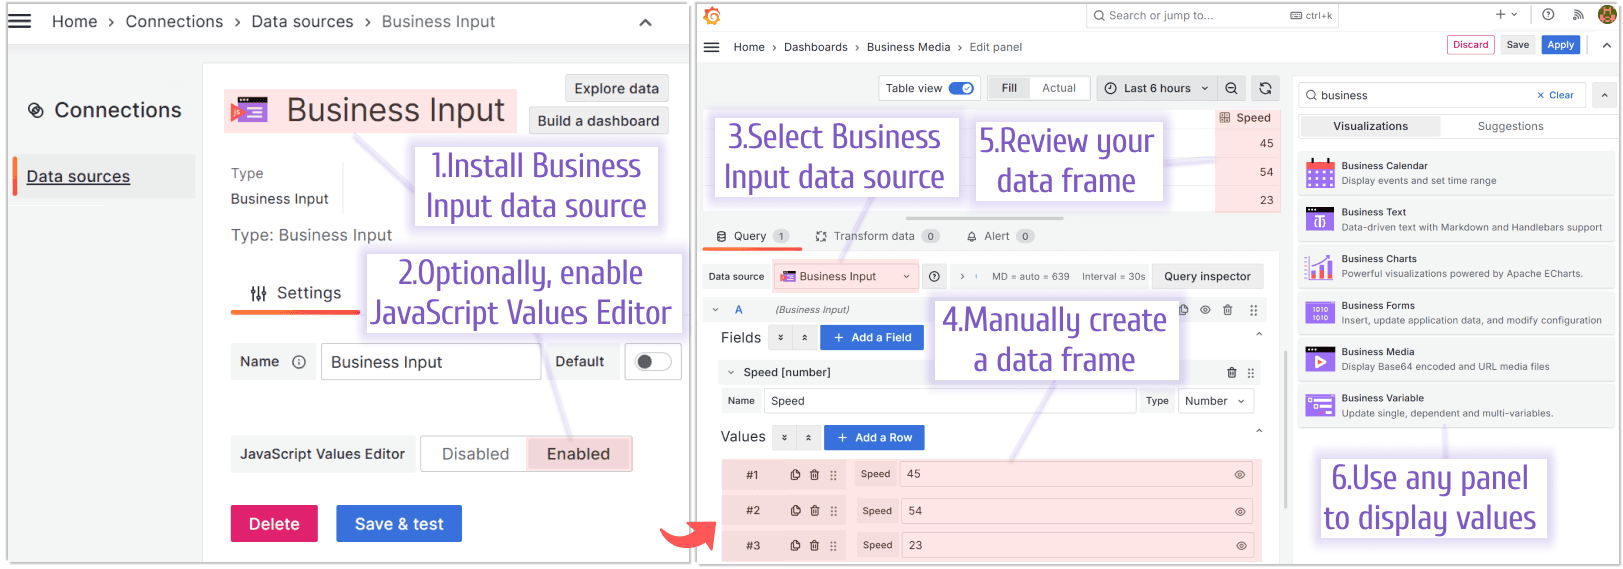Toggle visibility eye icon of query A
Screen dimensions: 1623x569
pyautogui.click(x=1206, y=310)
